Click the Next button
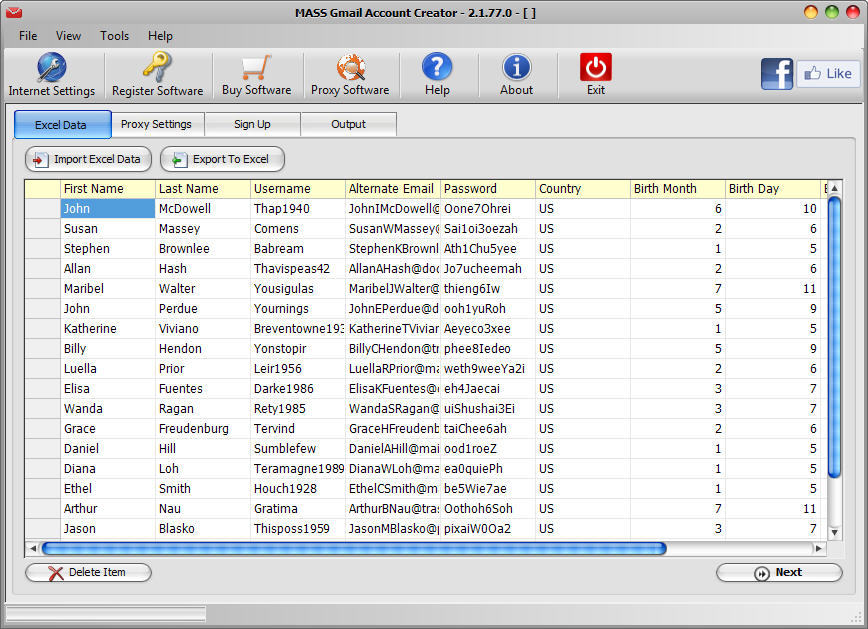The image size is (868, 629). (779, 573)
